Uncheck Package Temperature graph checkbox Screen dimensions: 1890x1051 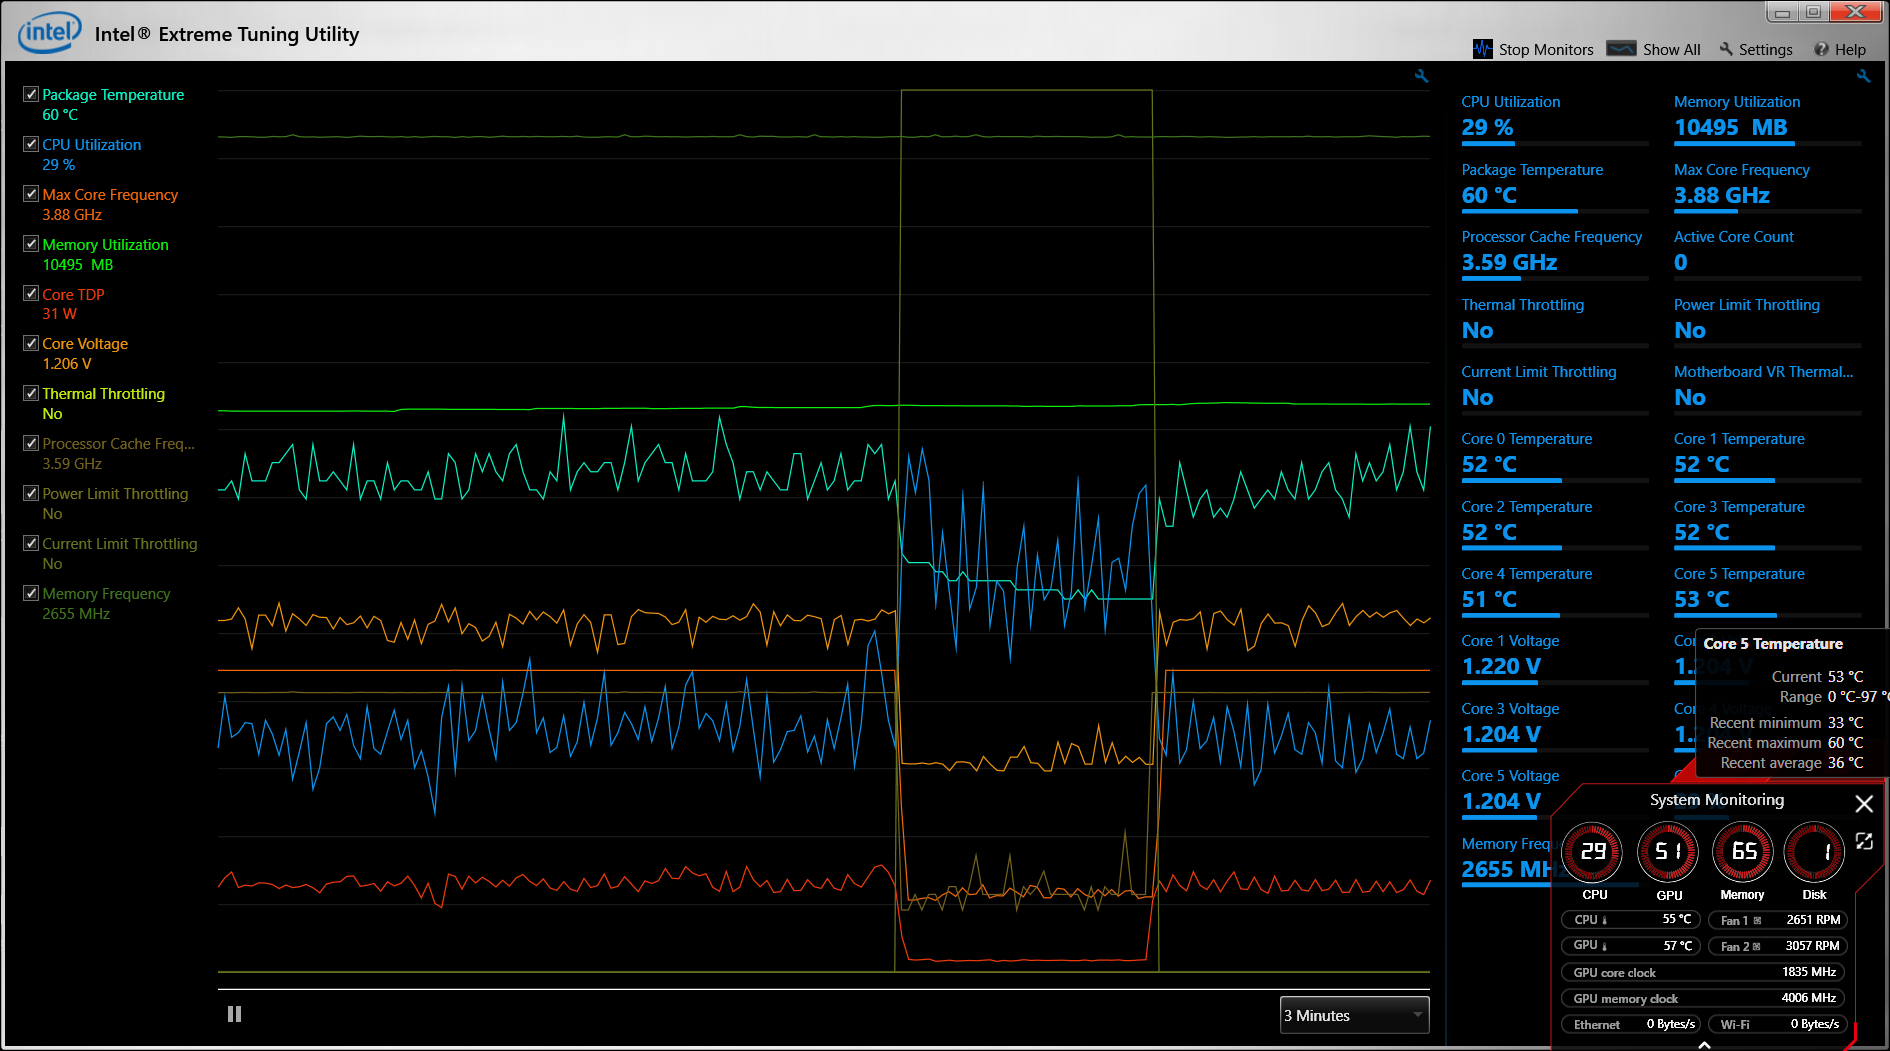(31, 94)
